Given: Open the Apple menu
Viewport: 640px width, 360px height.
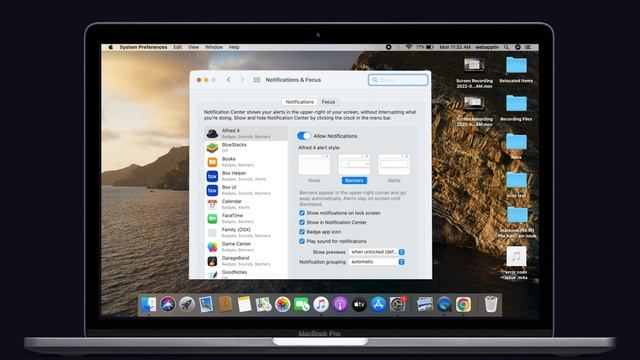Looking at the screenshot, I should click(x=110, y=47).
